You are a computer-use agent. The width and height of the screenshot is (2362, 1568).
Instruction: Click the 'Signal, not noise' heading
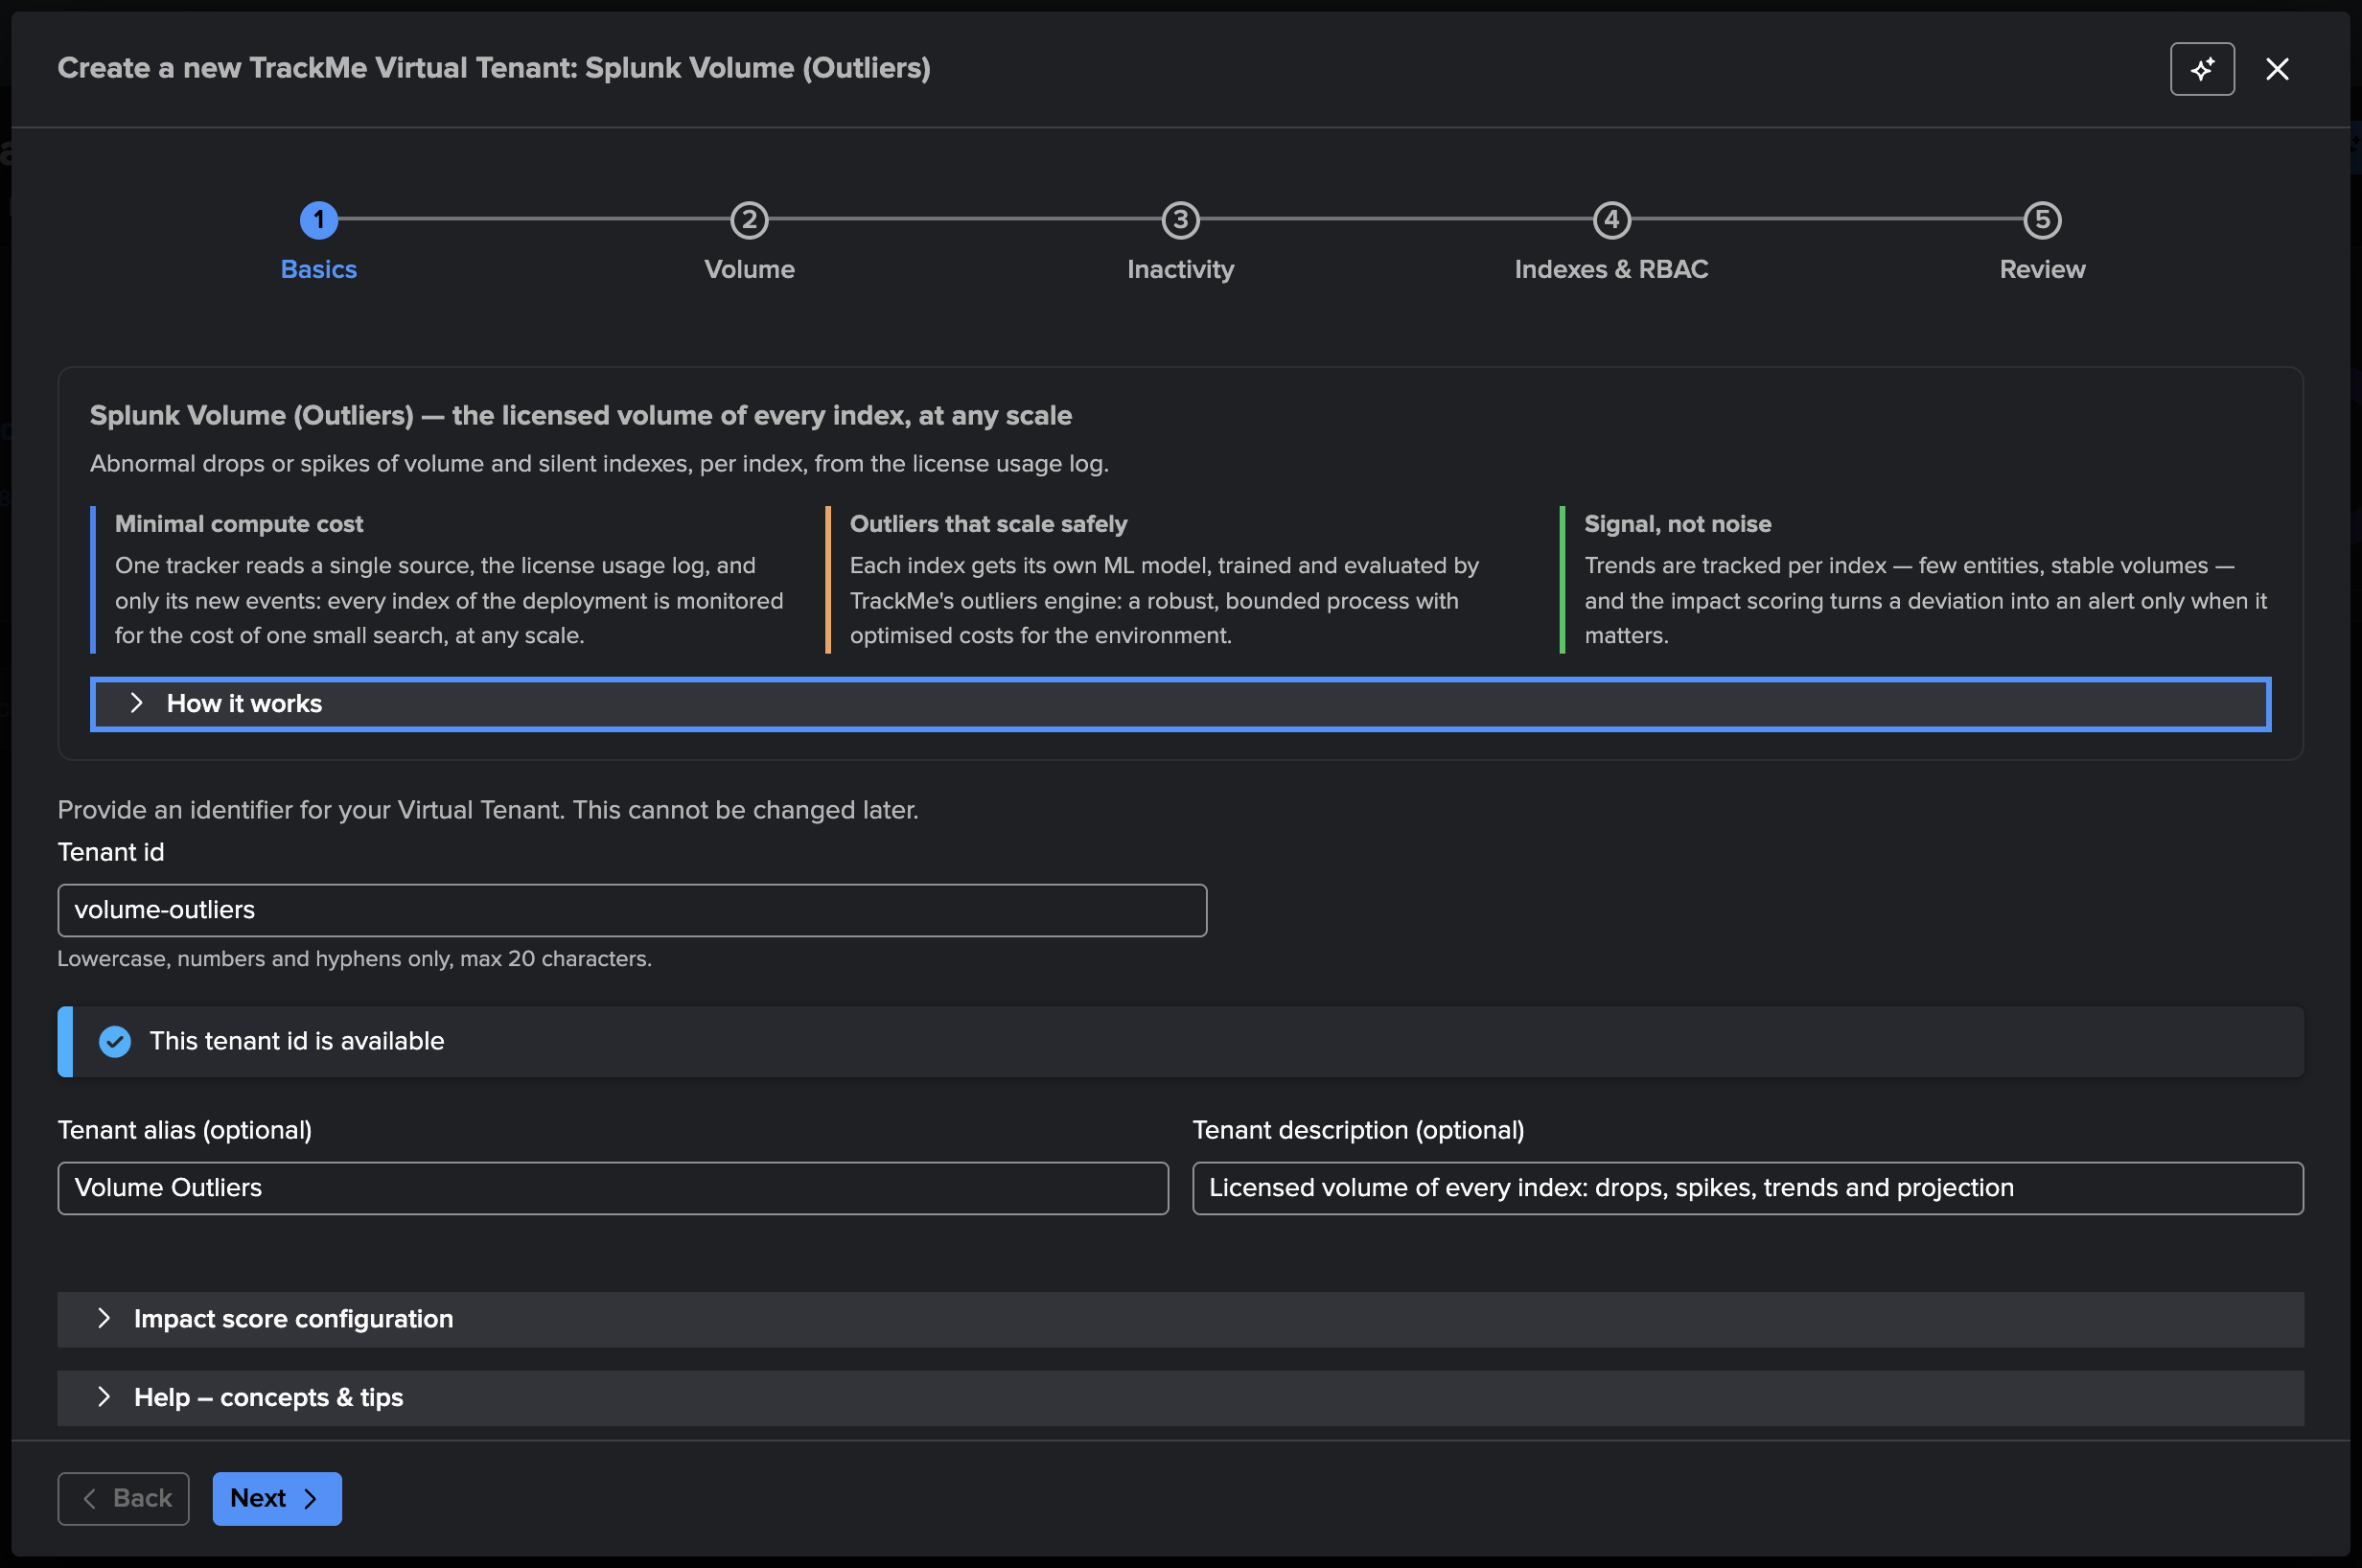1677,524
